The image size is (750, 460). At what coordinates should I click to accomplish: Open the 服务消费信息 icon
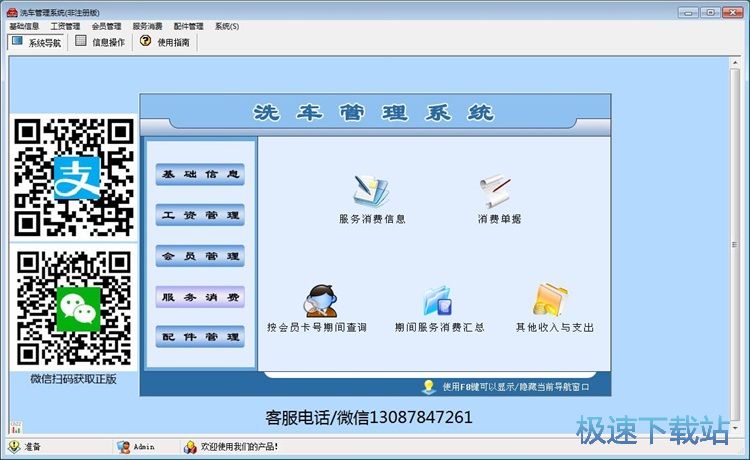371,191
